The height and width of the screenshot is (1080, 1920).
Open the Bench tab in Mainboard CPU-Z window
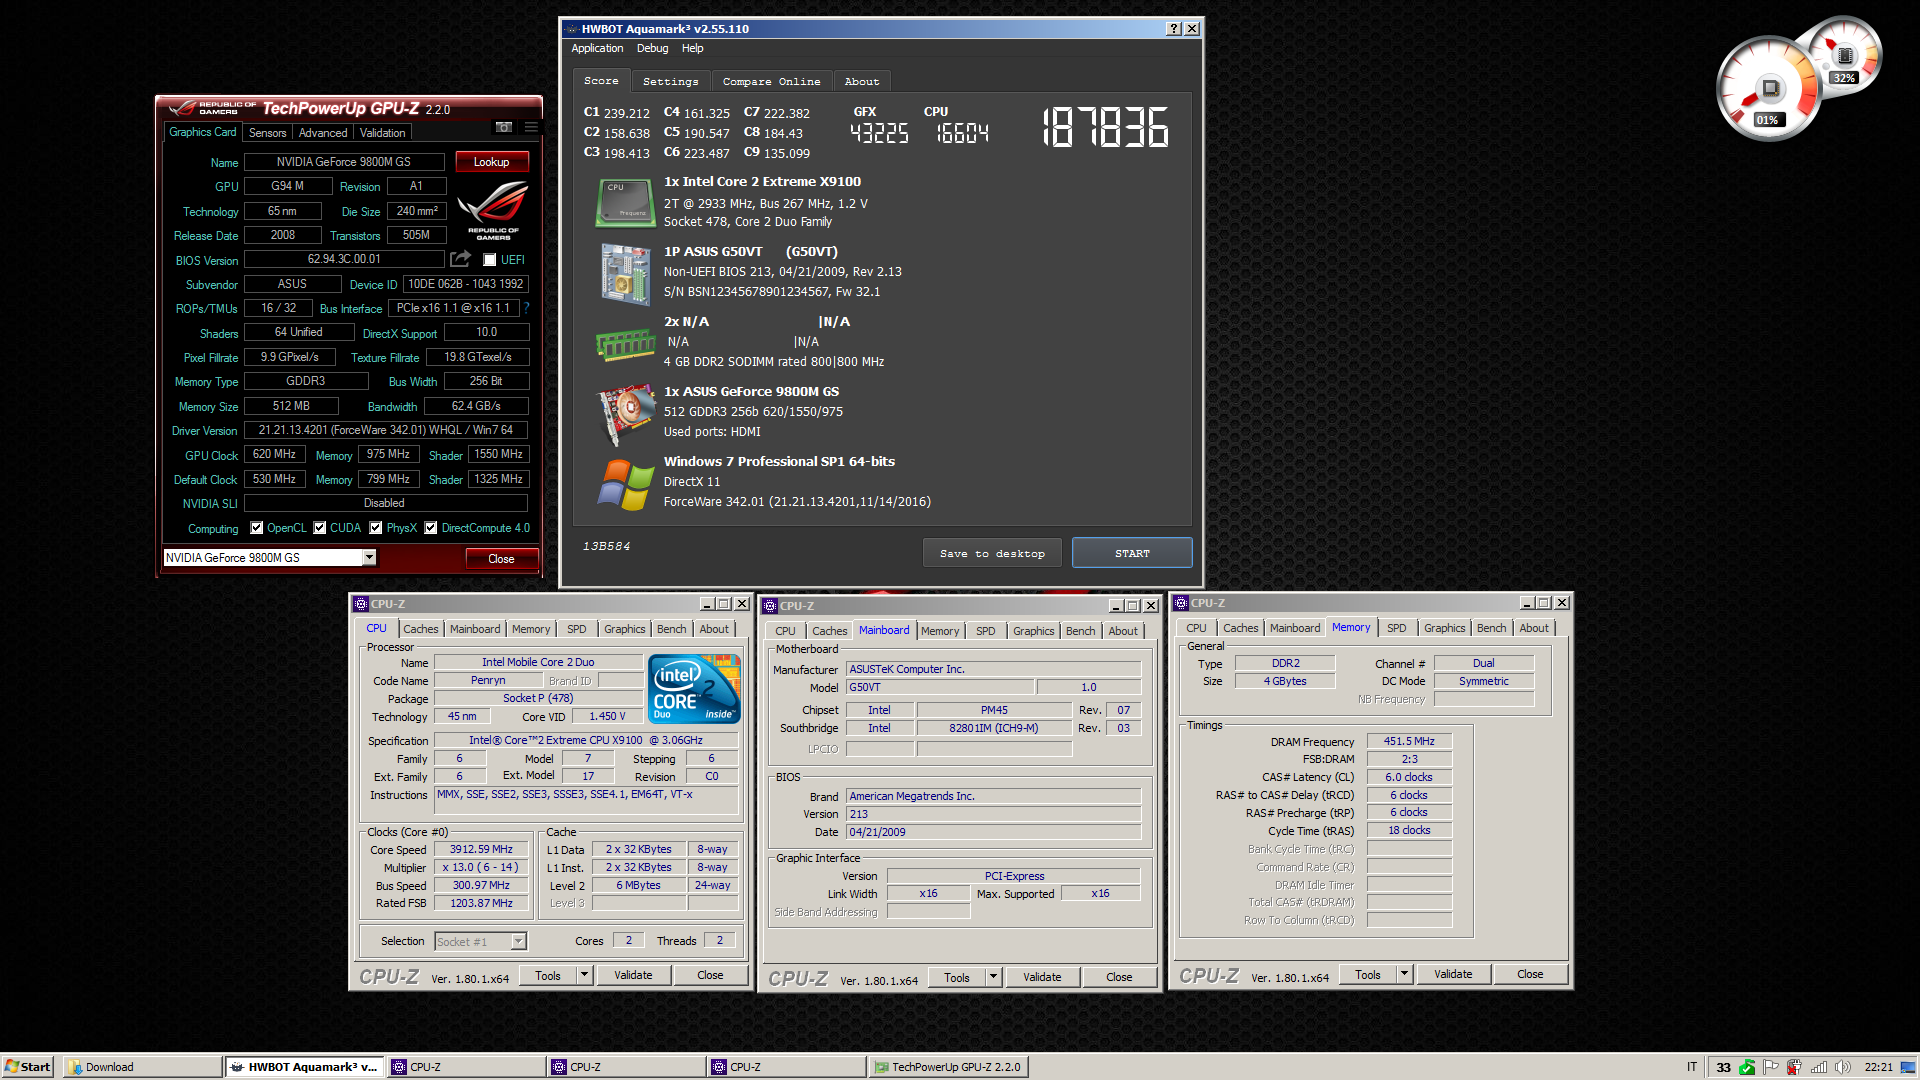[x=1080, y=631]
